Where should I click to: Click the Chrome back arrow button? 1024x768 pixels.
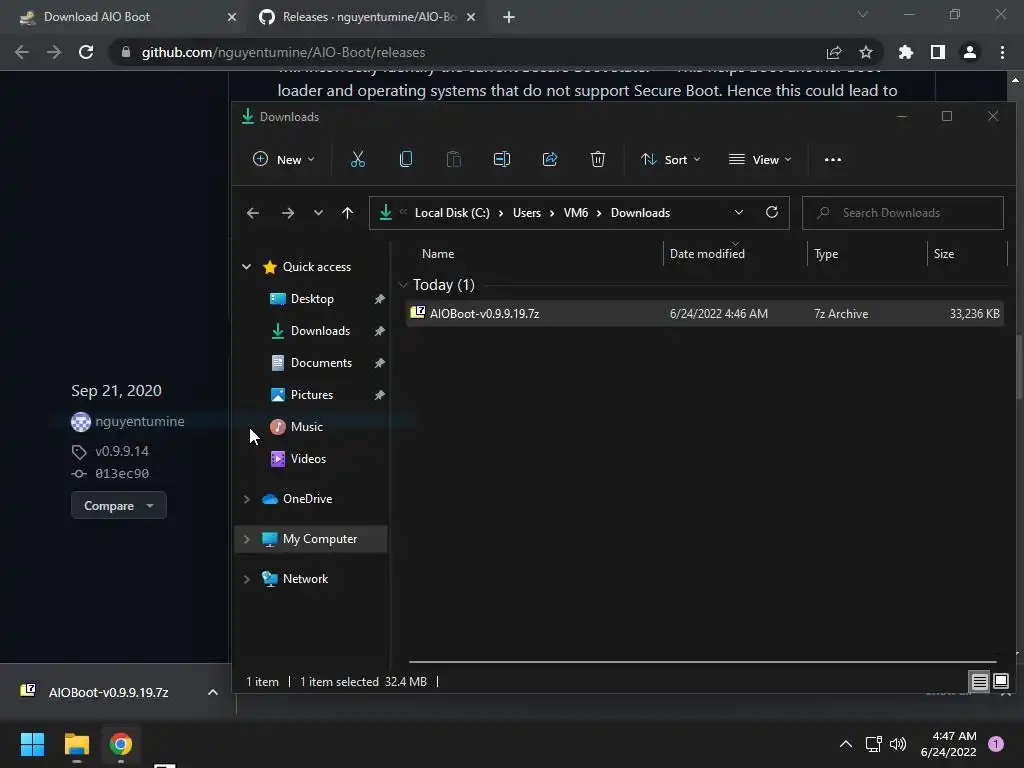click(x=22, y=52)
